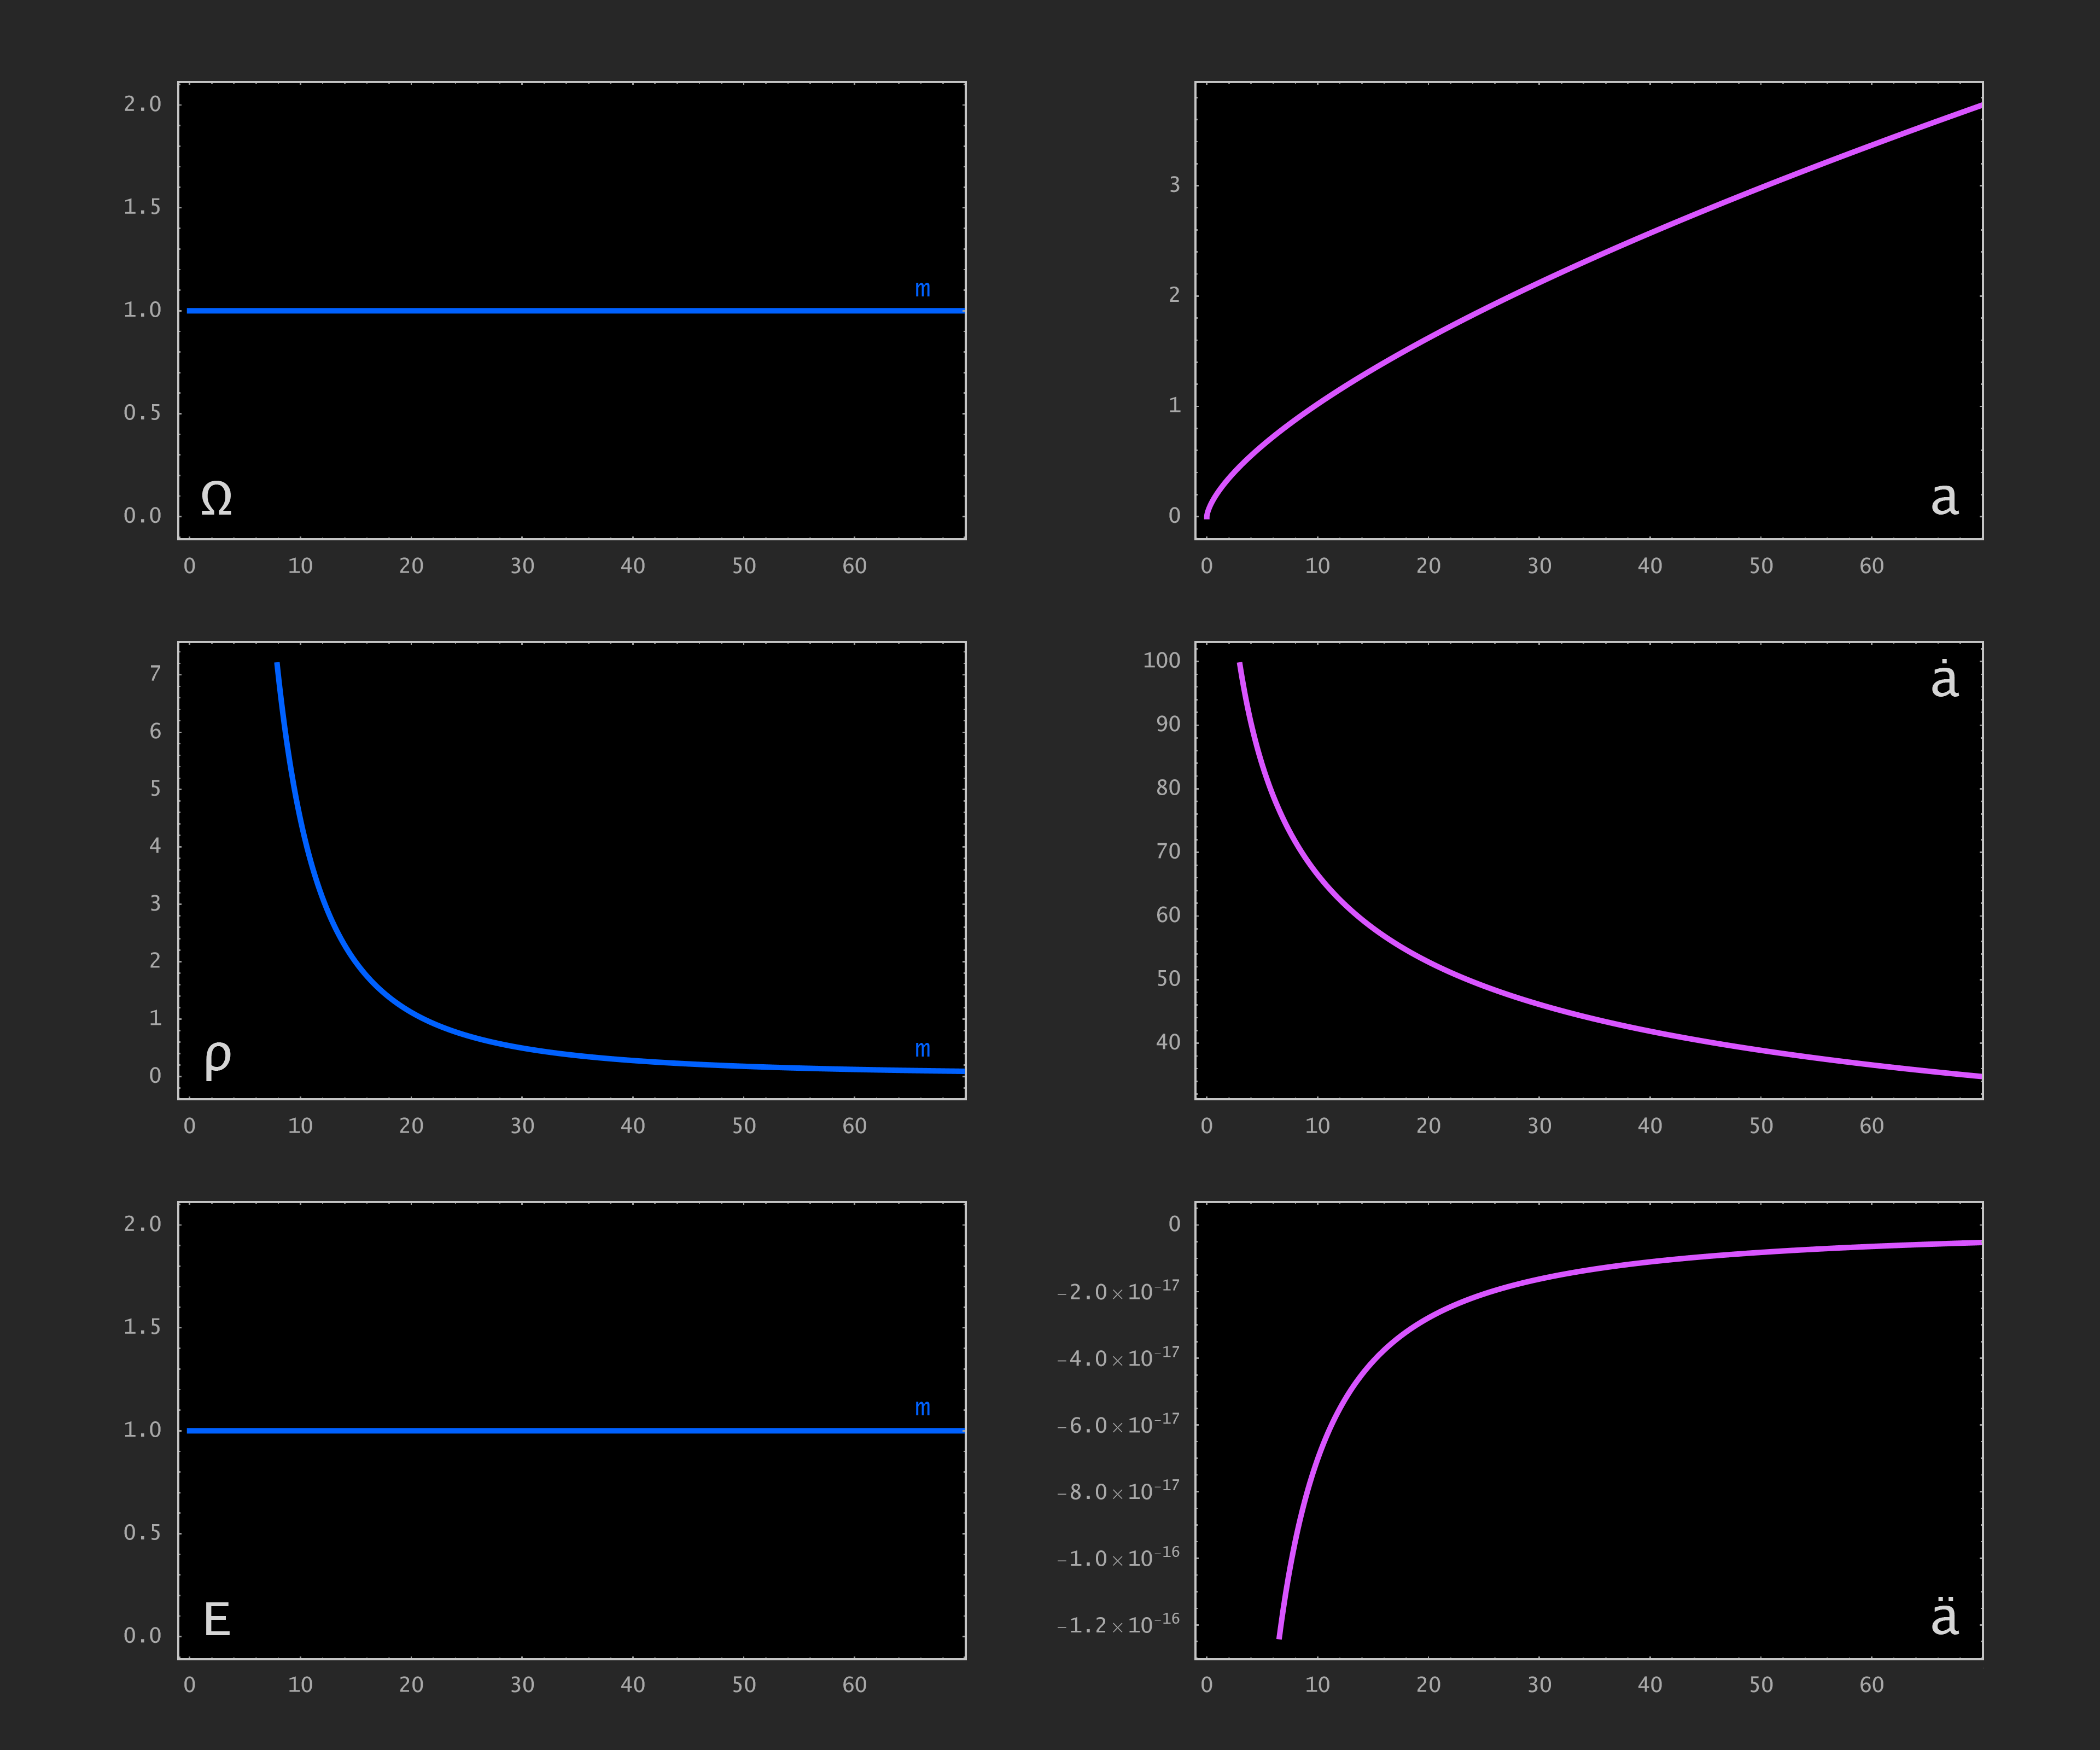This screenshot has height=1750, width=2100.
Task: Click the blue 'm' label in E plot
Action: [x=922, y=1408]
